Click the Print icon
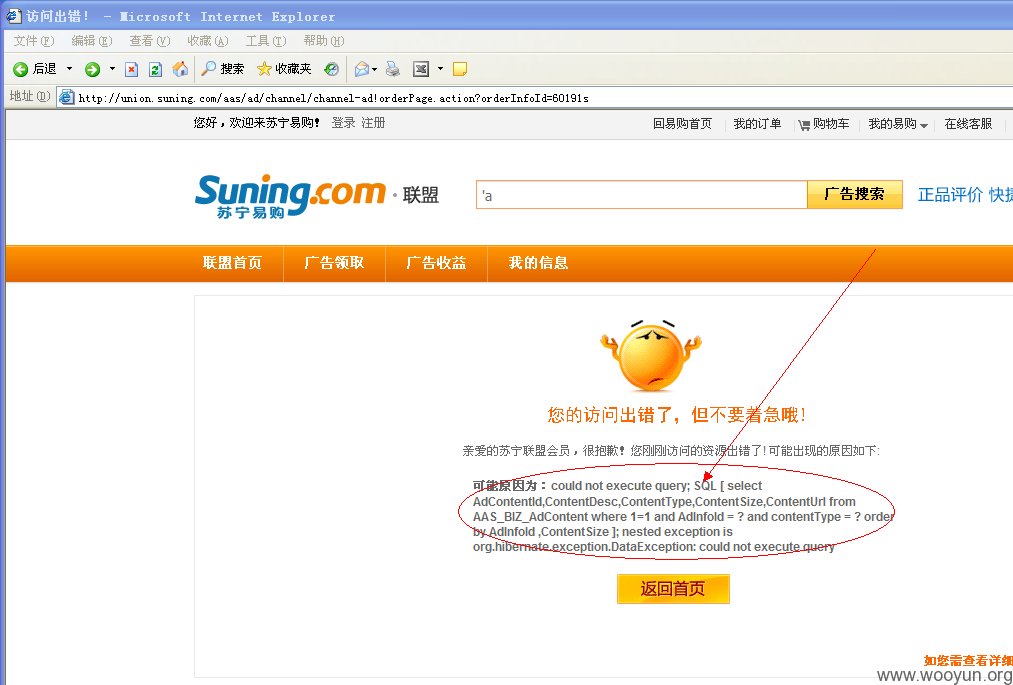1013x685 pixels. tap(393, 69)
